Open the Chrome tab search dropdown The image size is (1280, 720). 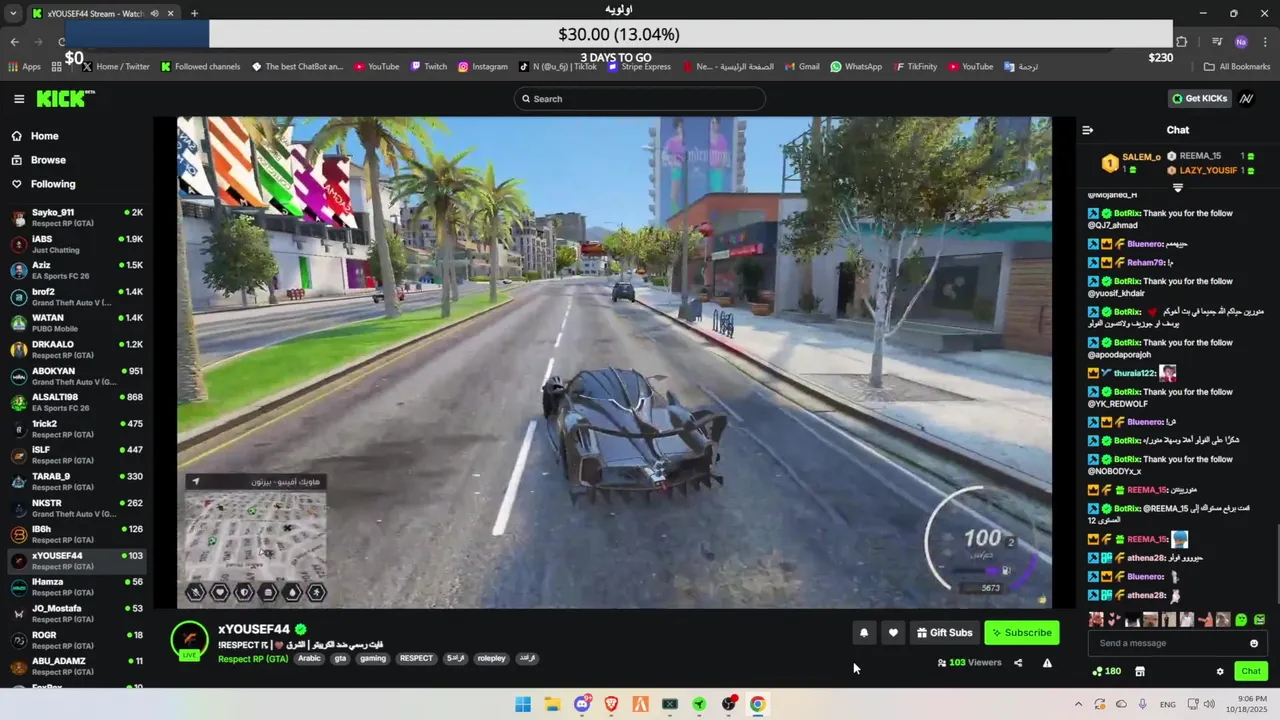coord(13,14)
